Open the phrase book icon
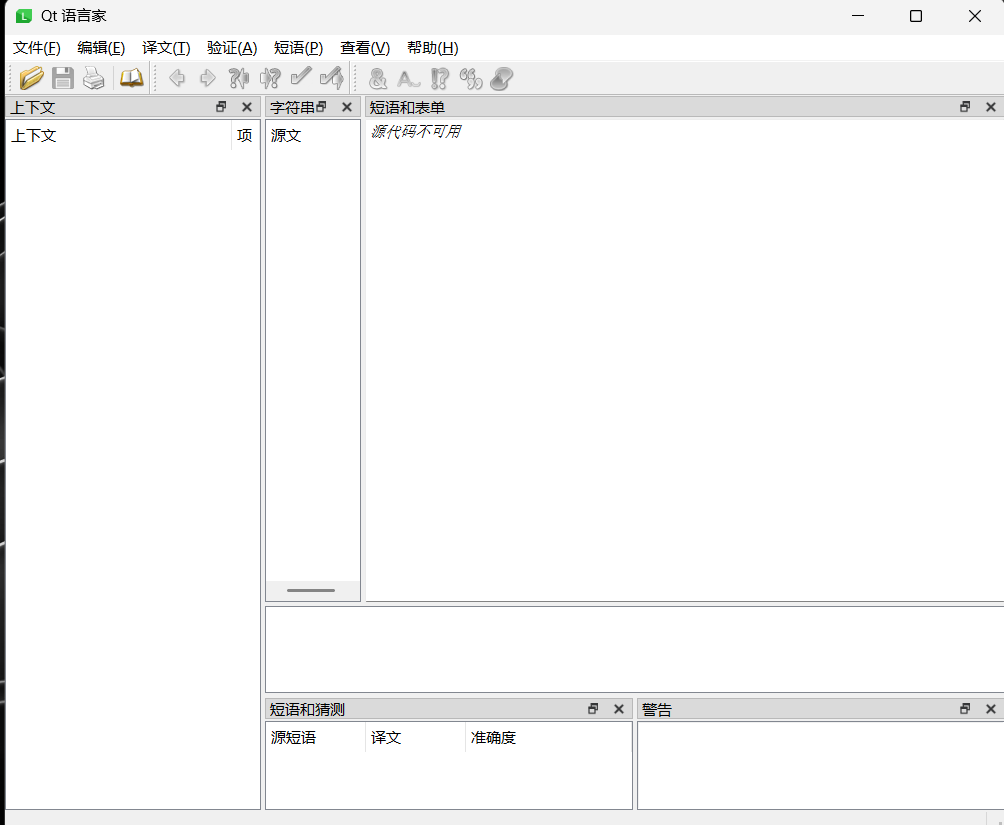 [x=131, y=78]
